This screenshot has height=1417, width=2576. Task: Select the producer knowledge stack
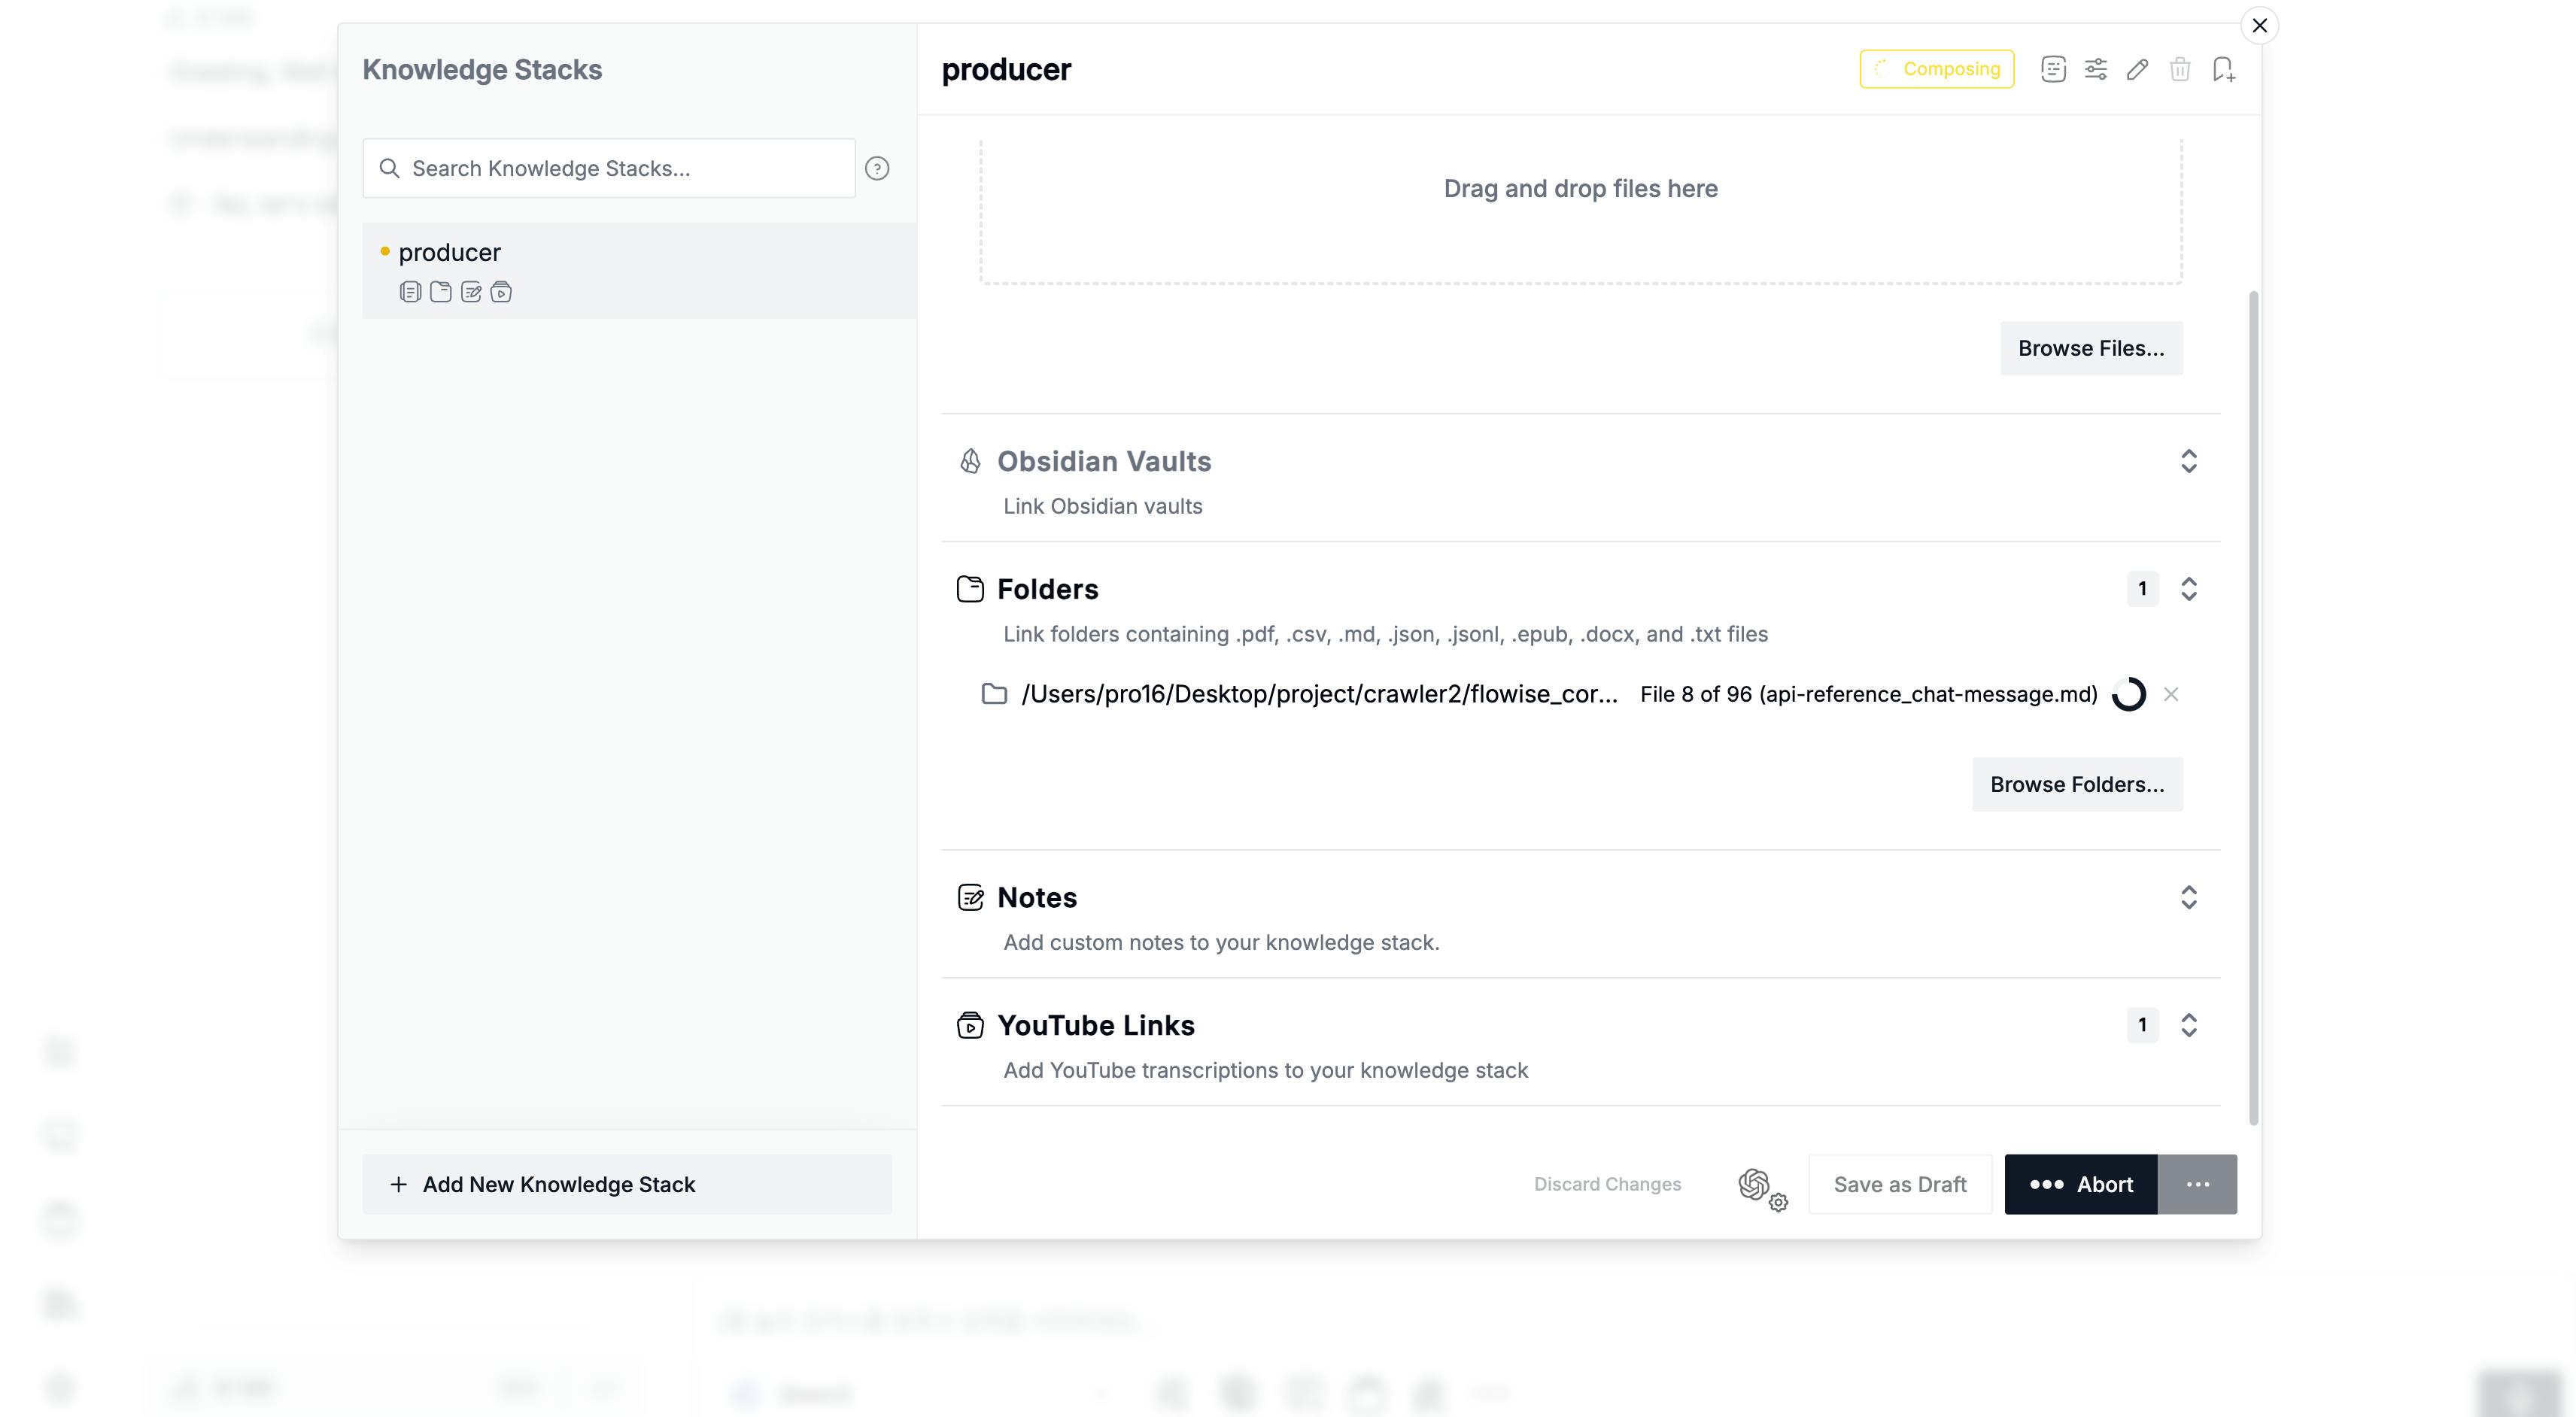pyautogui.click(x=450, y=253)
